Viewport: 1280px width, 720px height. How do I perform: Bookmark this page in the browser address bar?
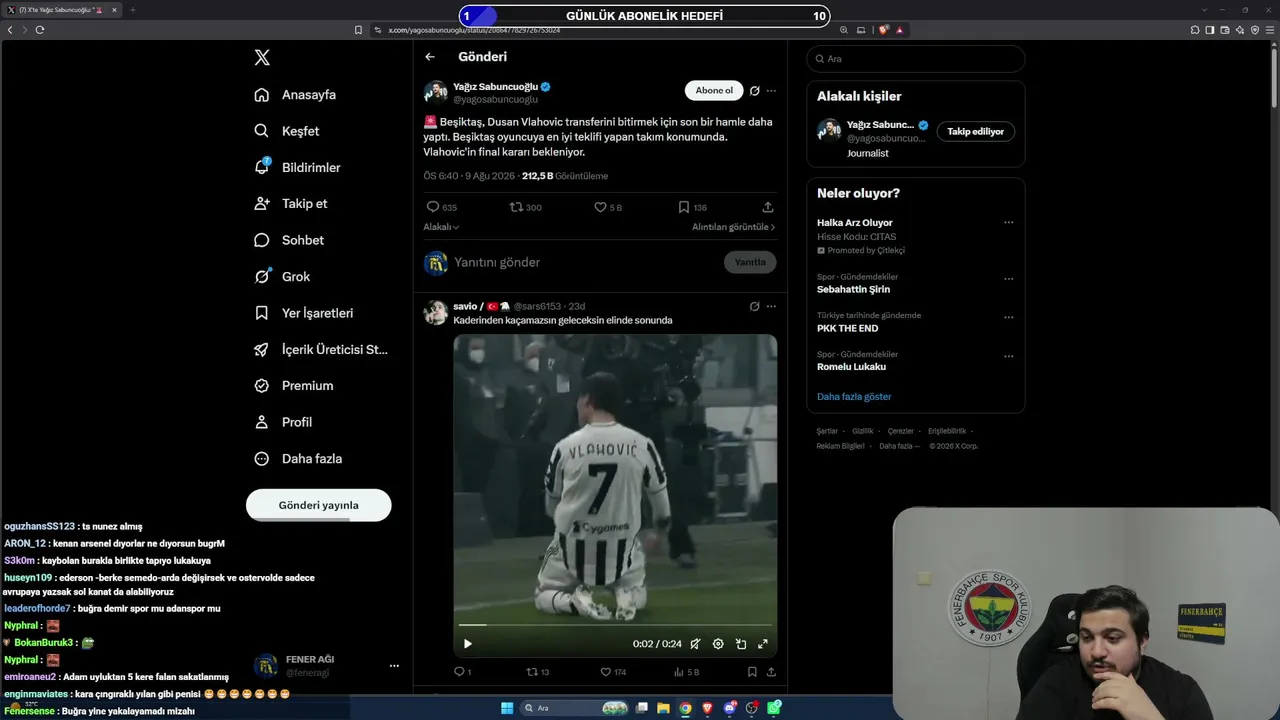click(x=359, y=30)
